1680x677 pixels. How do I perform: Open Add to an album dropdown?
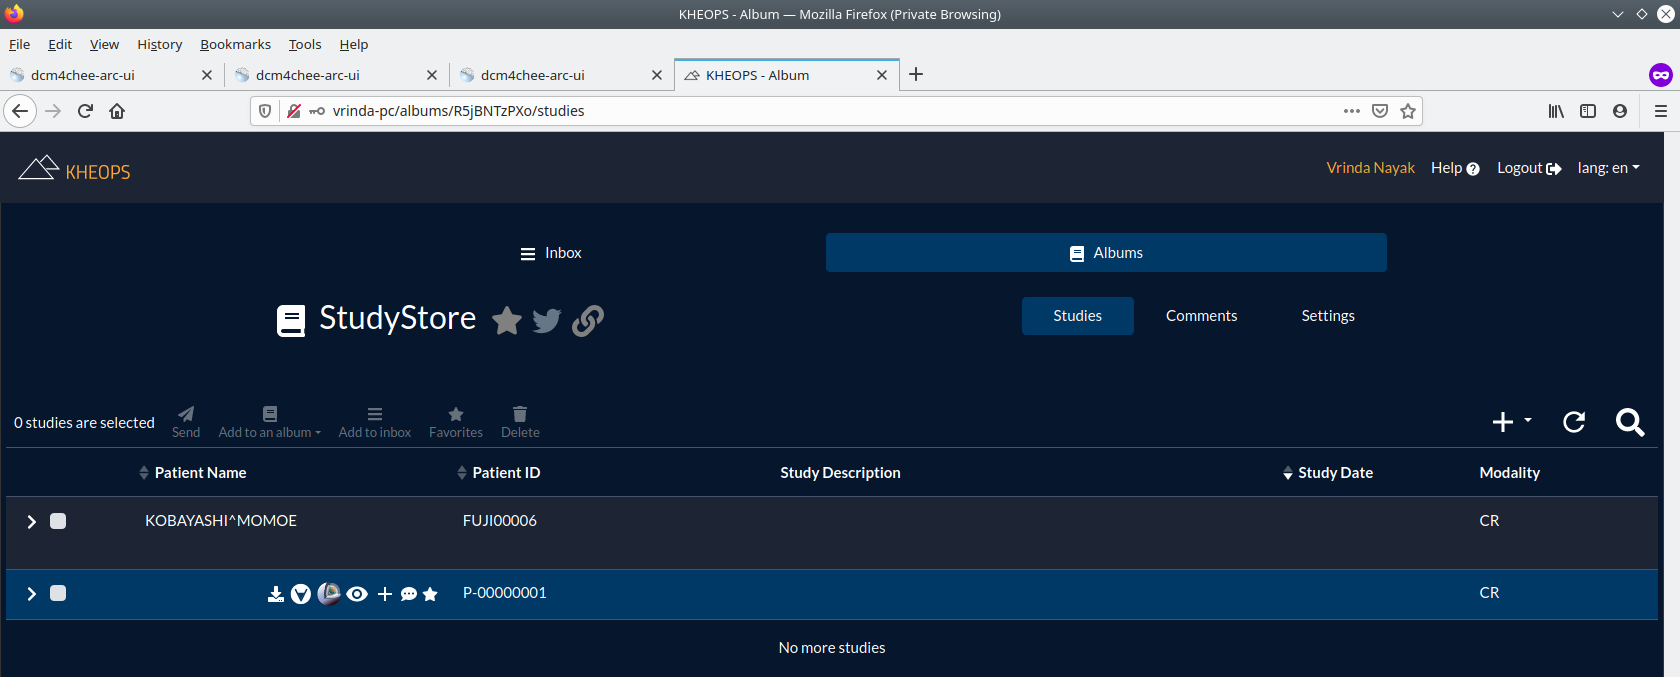[x=270, y=422]
